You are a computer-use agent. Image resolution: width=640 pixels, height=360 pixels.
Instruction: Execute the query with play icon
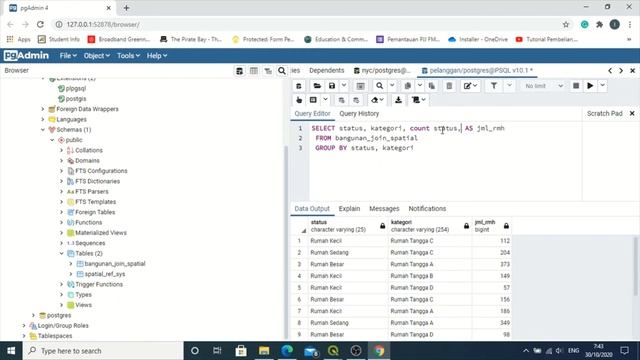[x=590, y=86]
